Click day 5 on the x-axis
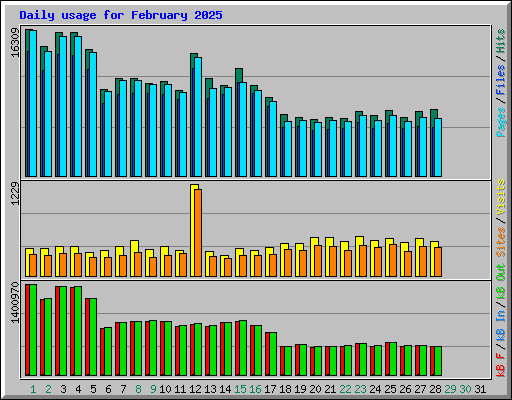 (93, 389)
